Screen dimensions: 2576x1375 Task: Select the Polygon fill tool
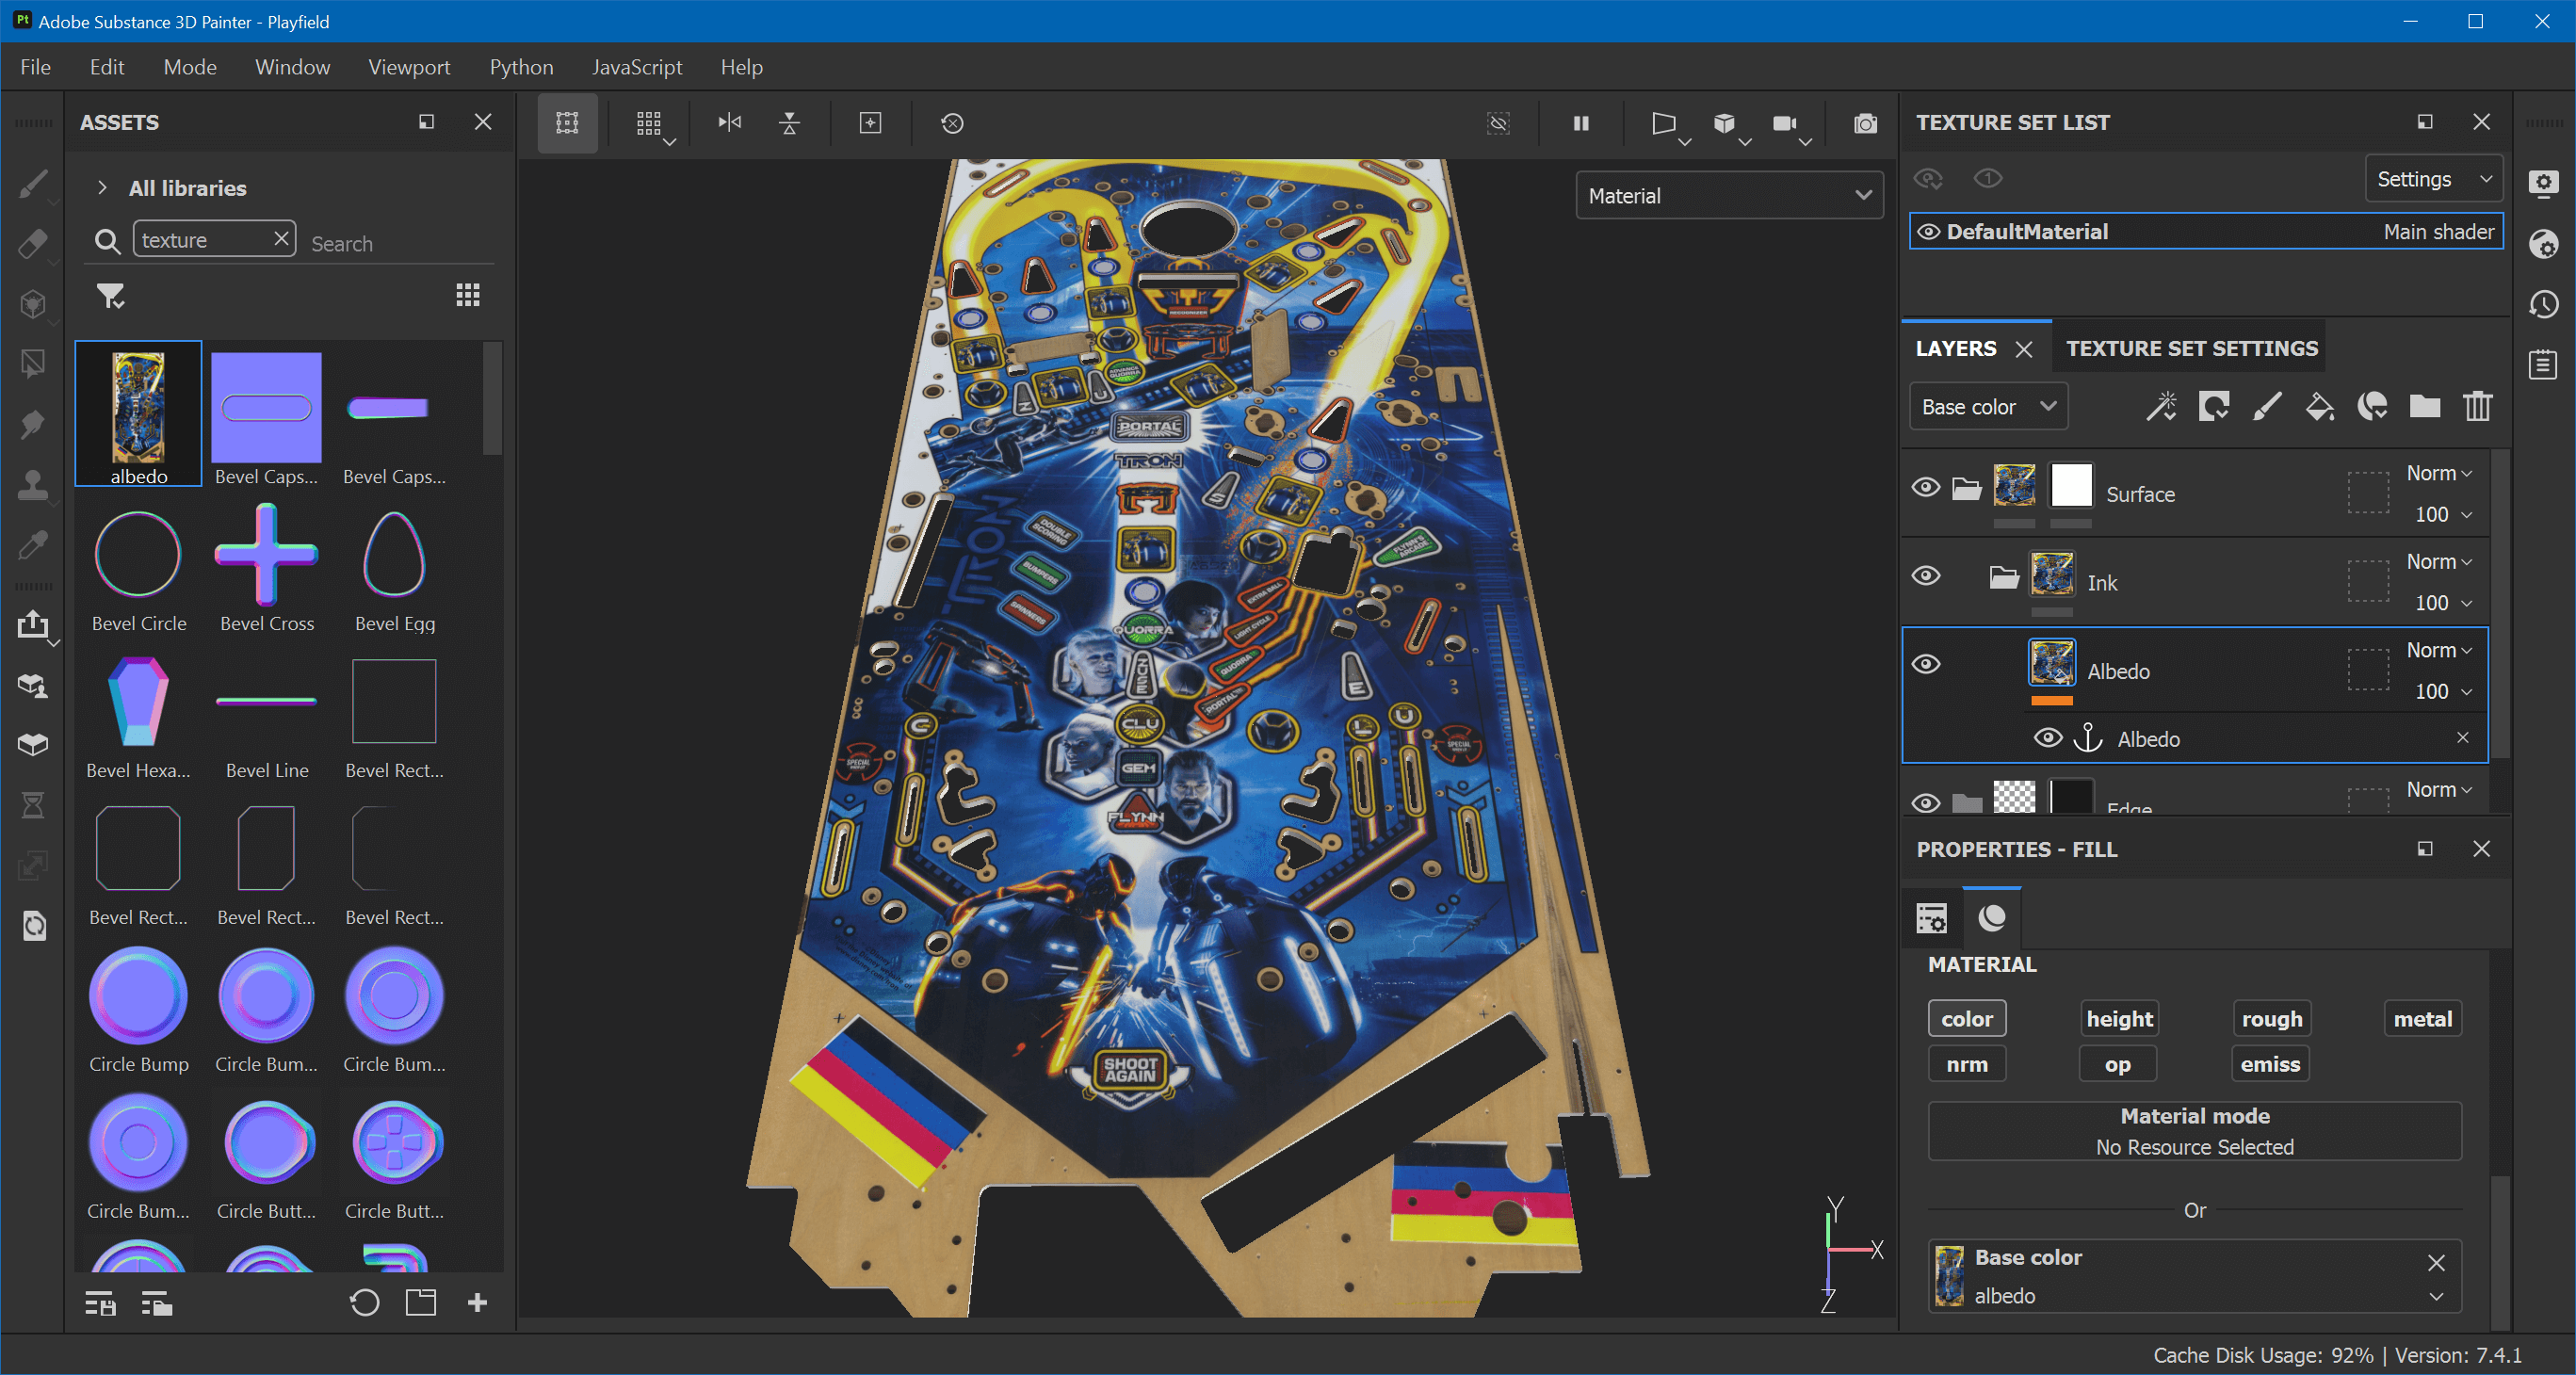tap(33, 364)
